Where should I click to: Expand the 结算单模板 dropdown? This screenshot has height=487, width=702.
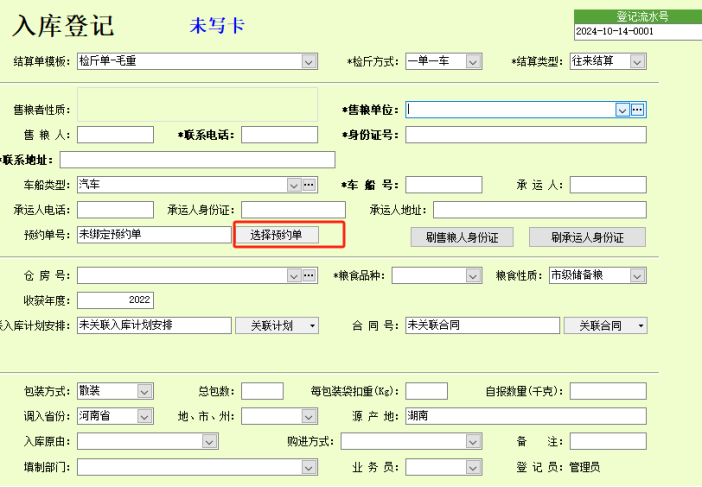[x=309, y=61]
